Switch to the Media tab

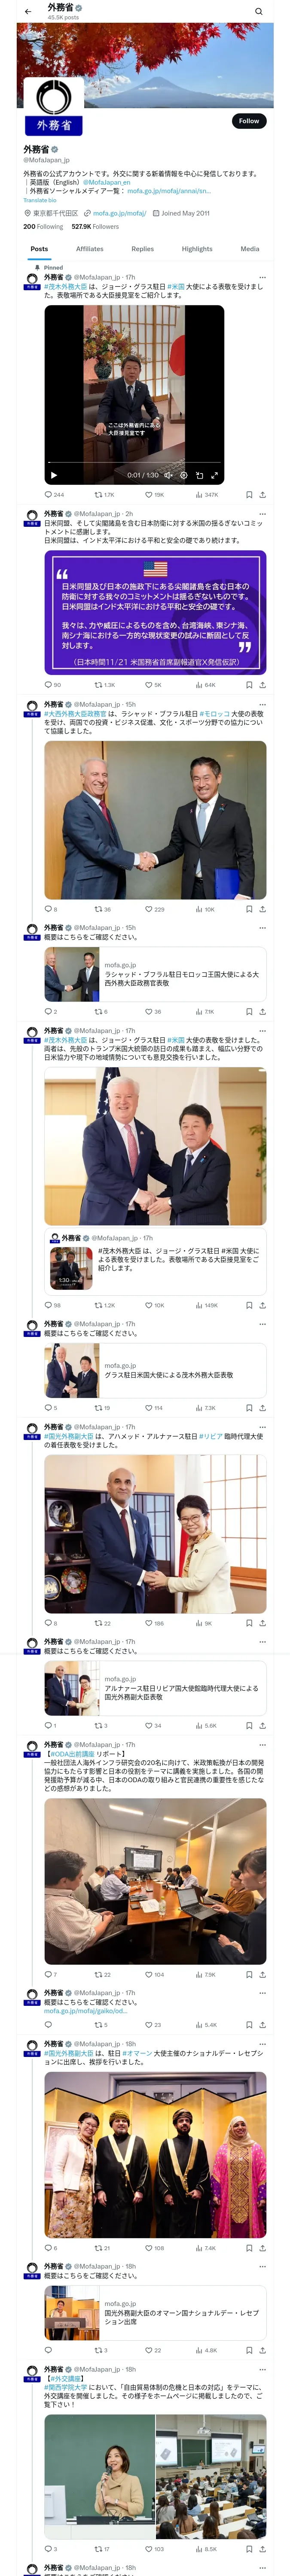[250, 249]
